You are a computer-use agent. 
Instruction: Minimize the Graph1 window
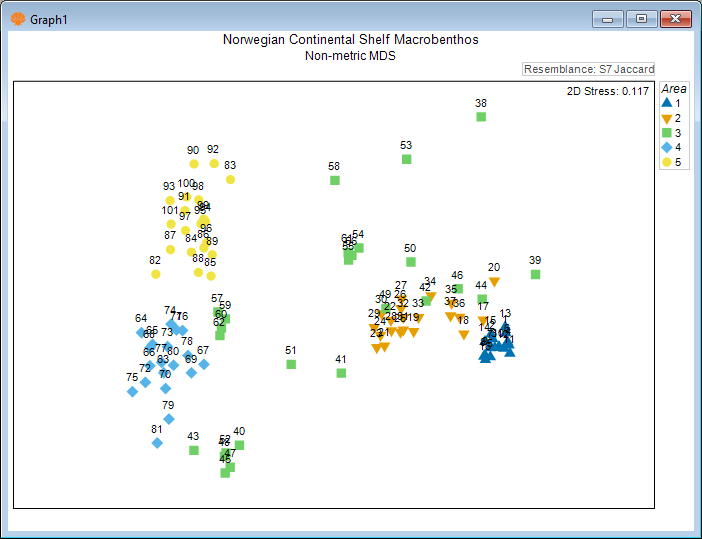click(608, 19)
